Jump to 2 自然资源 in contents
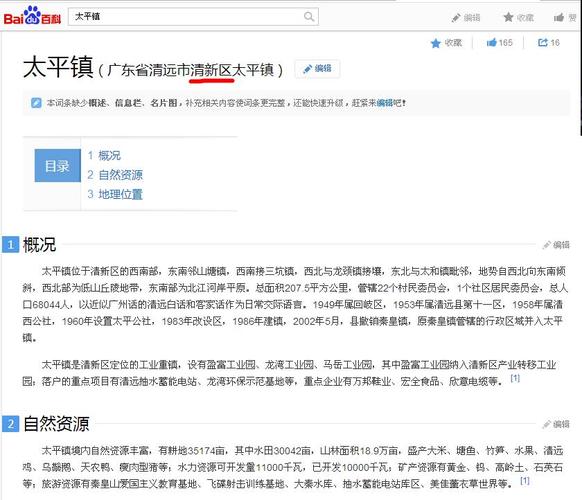 (115, 175)
